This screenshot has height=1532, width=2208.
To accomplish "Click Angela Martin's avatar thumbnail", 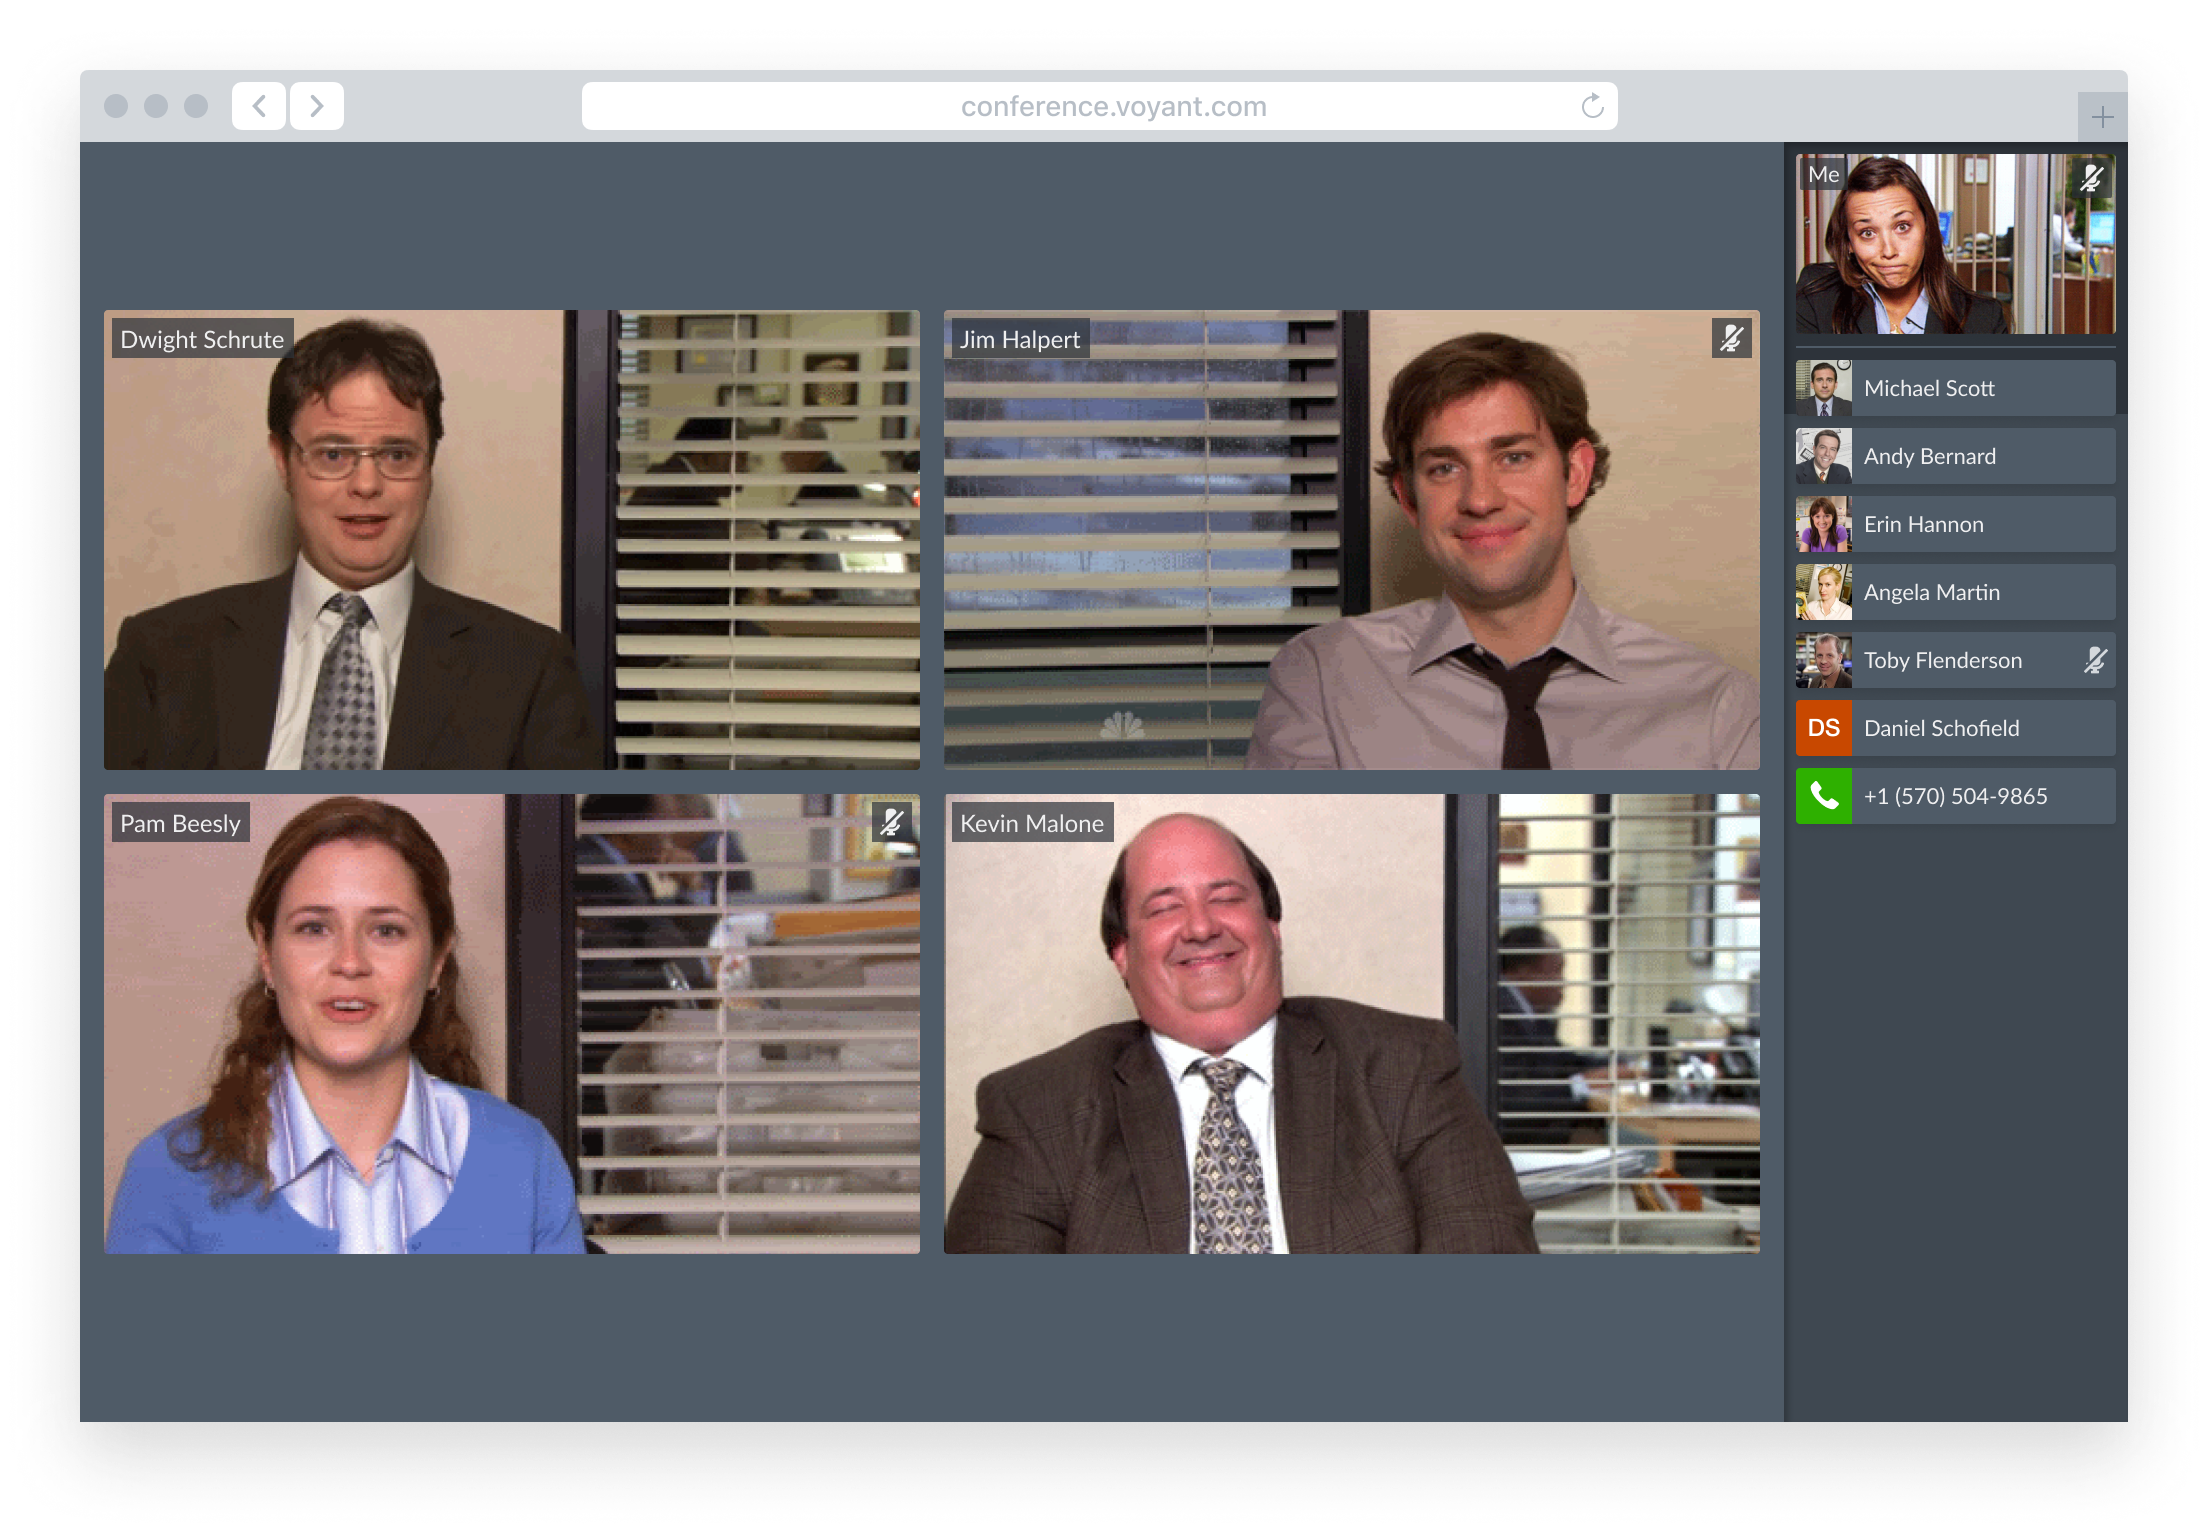I will coord(1823,592).
